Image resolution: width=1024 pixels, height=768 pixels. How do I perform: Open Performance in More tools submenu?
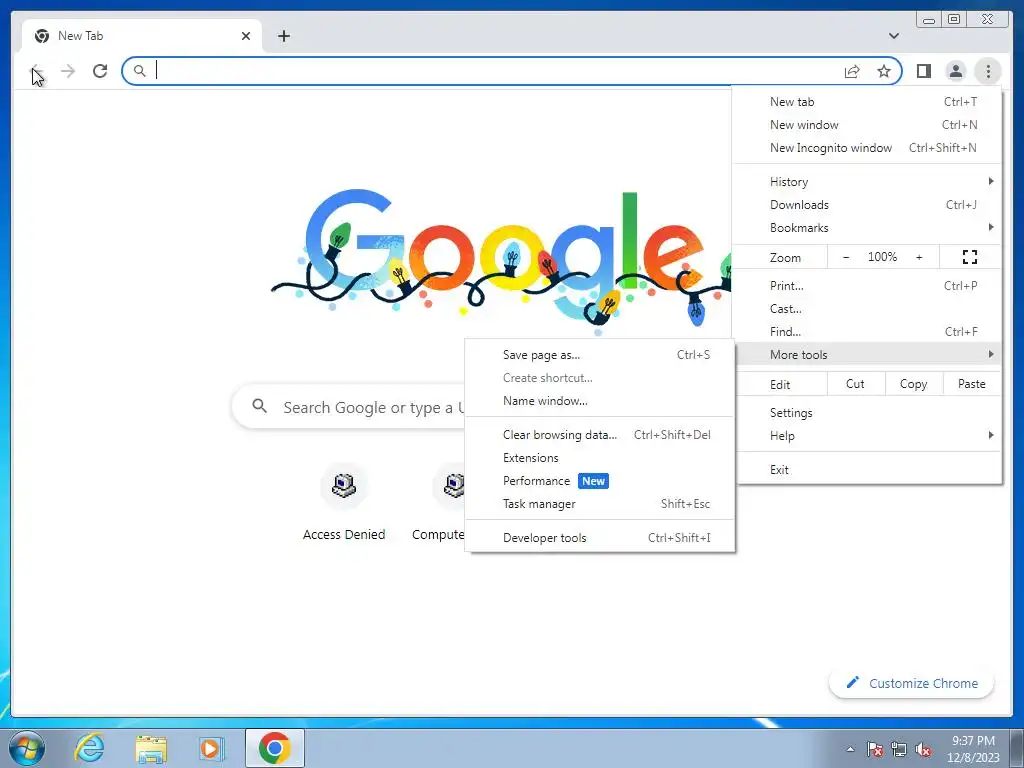click(x=600, y=481)
